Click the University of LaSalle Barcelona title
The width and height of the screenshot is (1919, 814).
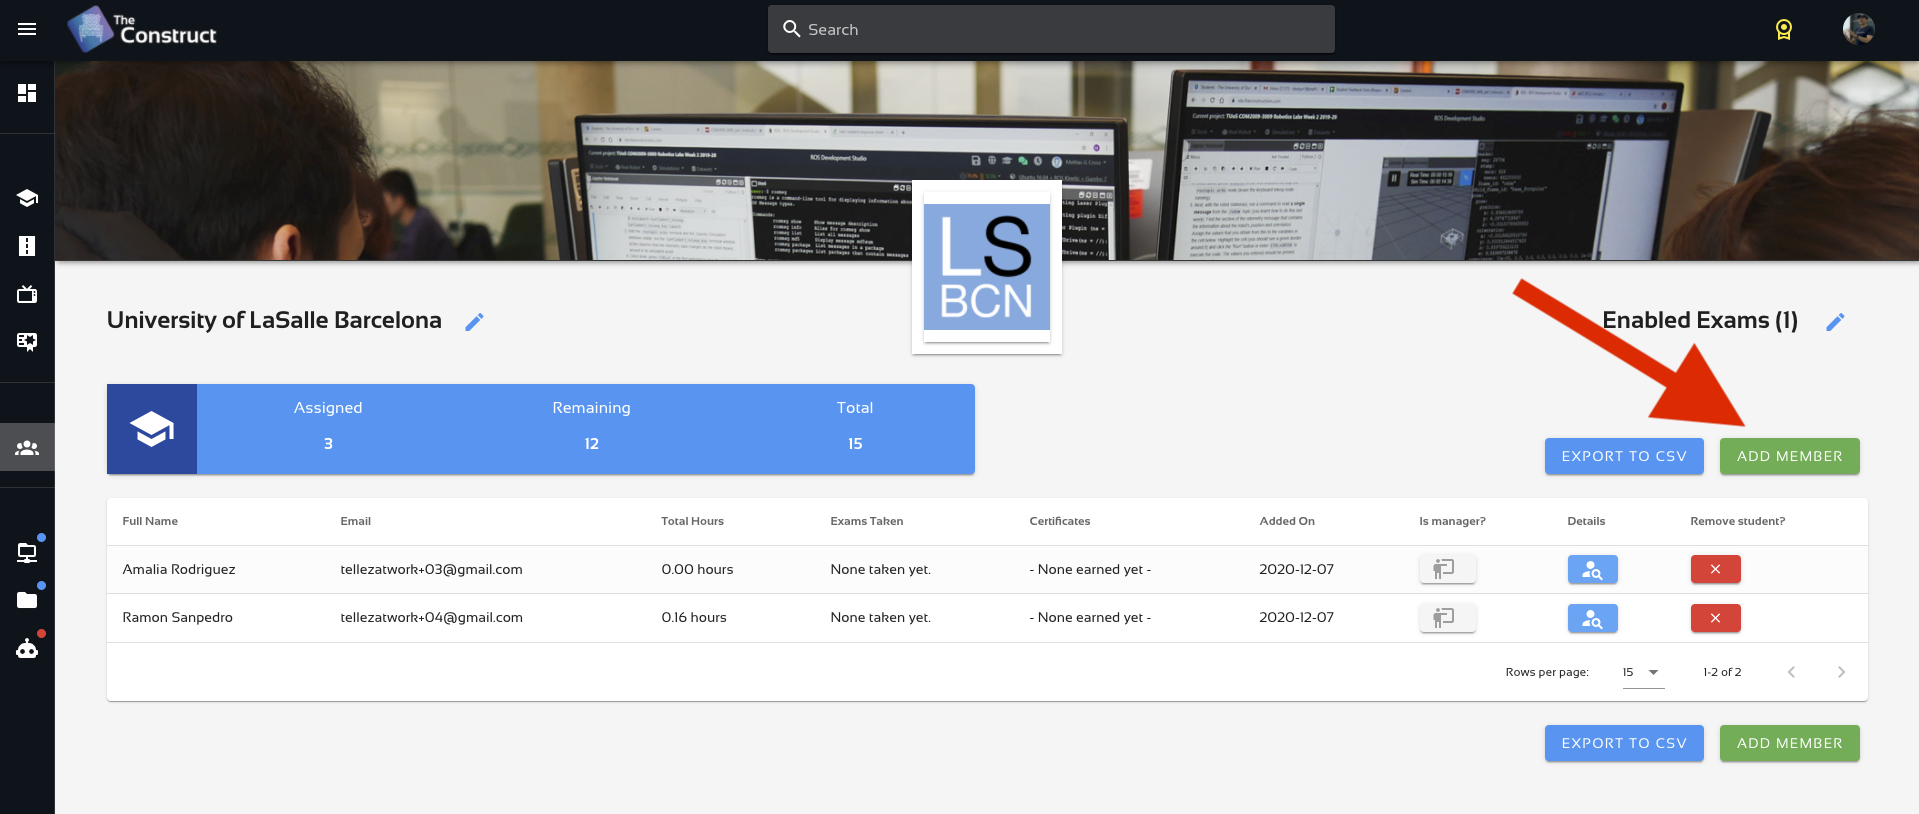[274, 320]
